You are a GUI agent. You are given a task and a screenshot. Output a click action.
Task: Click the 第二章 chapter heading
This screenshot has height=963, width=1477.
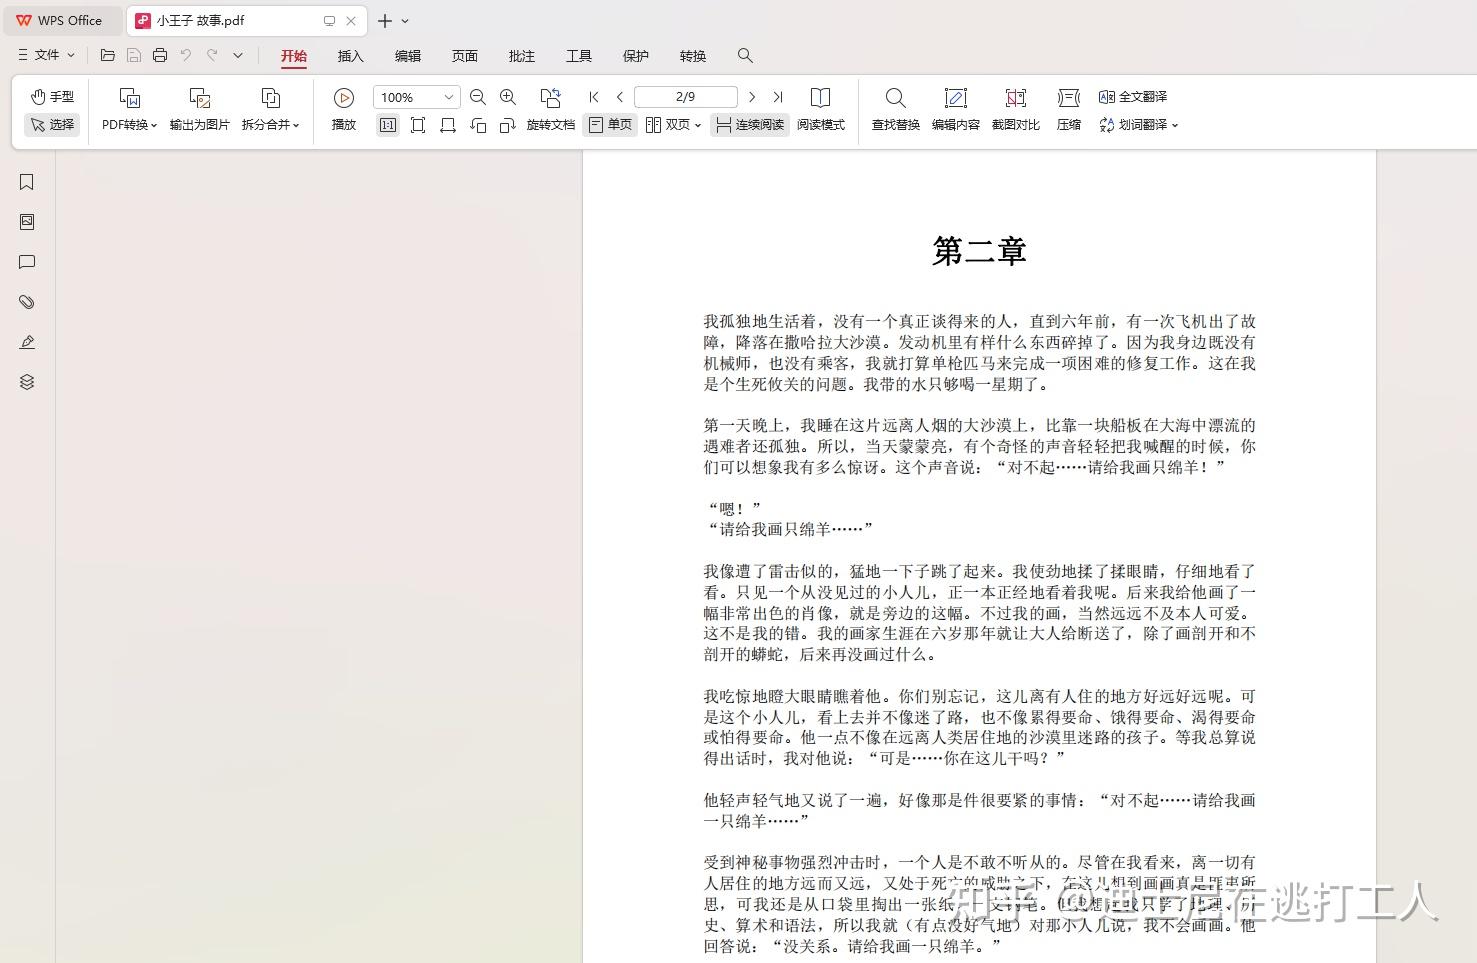click(x=980, y=250)
